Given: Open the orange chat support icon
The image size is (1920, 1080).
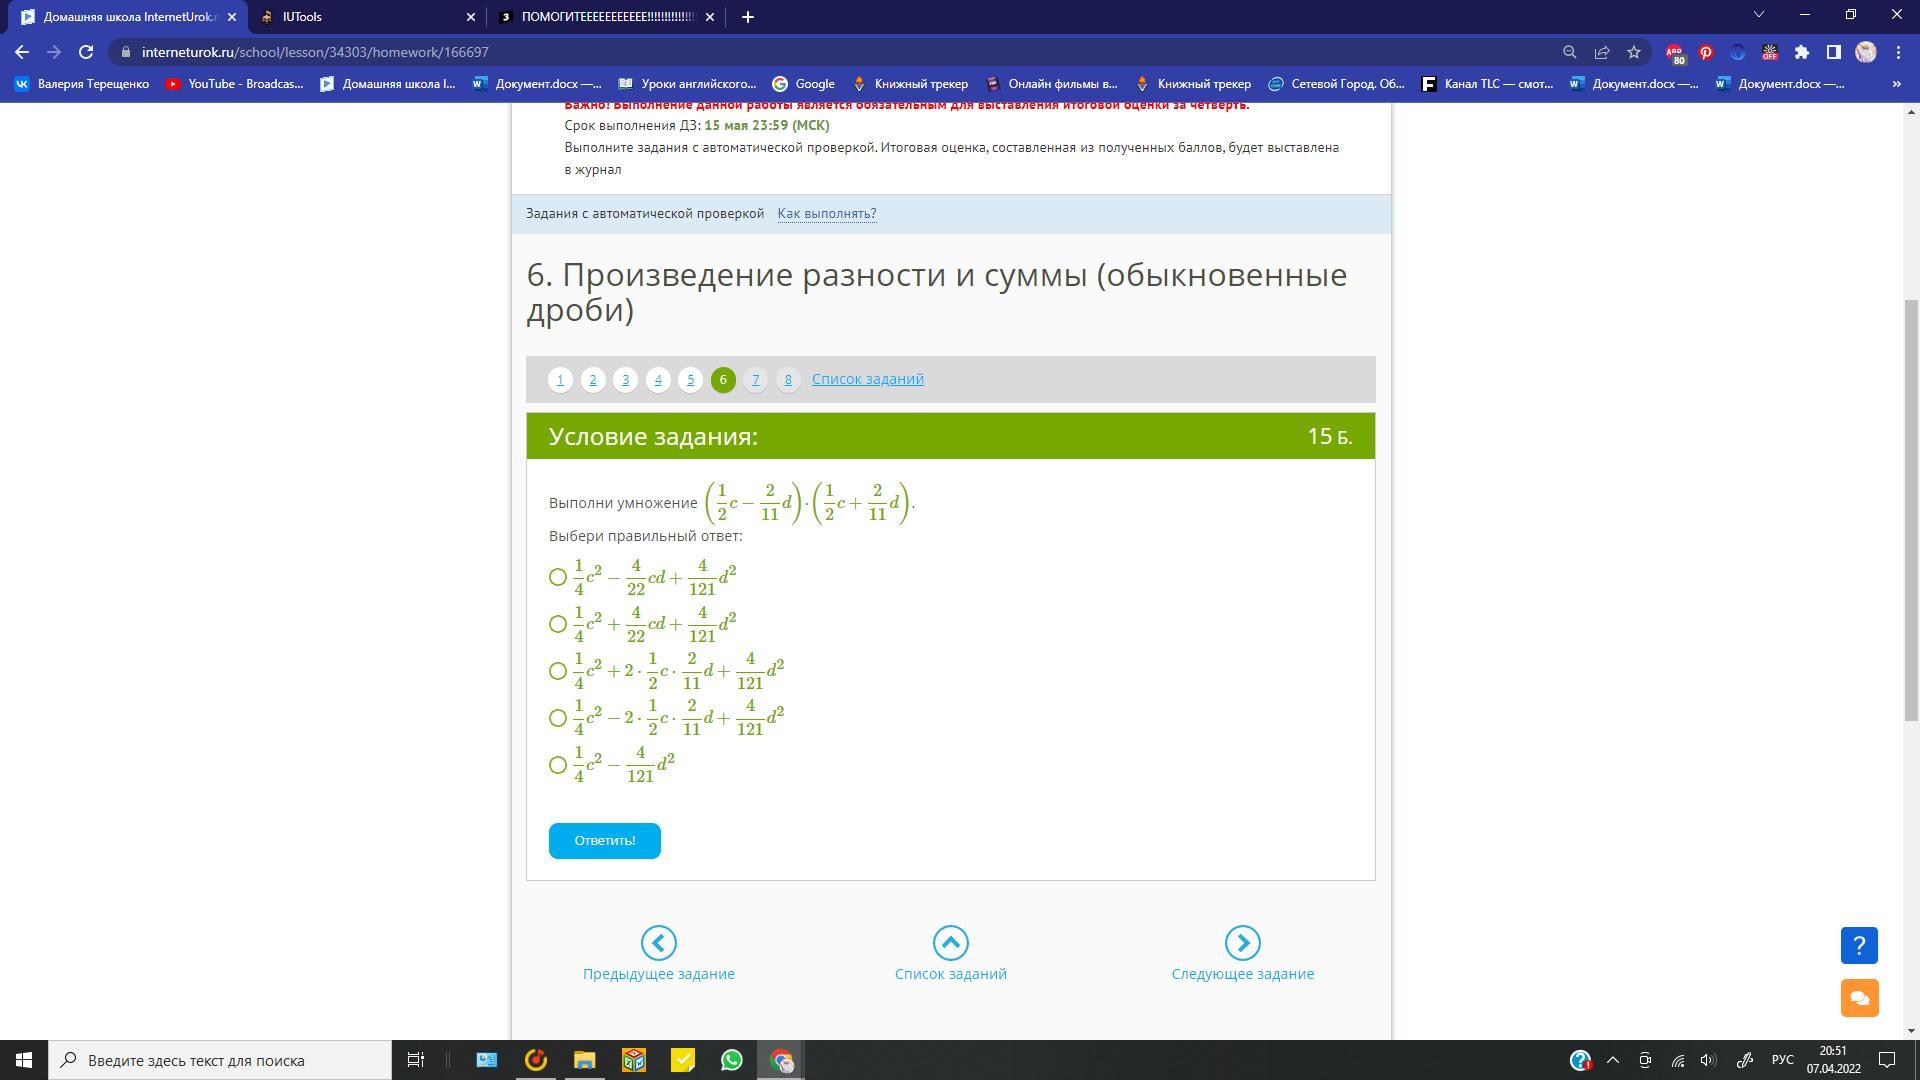Looking at the screenshot, I should click(1859, 998).
